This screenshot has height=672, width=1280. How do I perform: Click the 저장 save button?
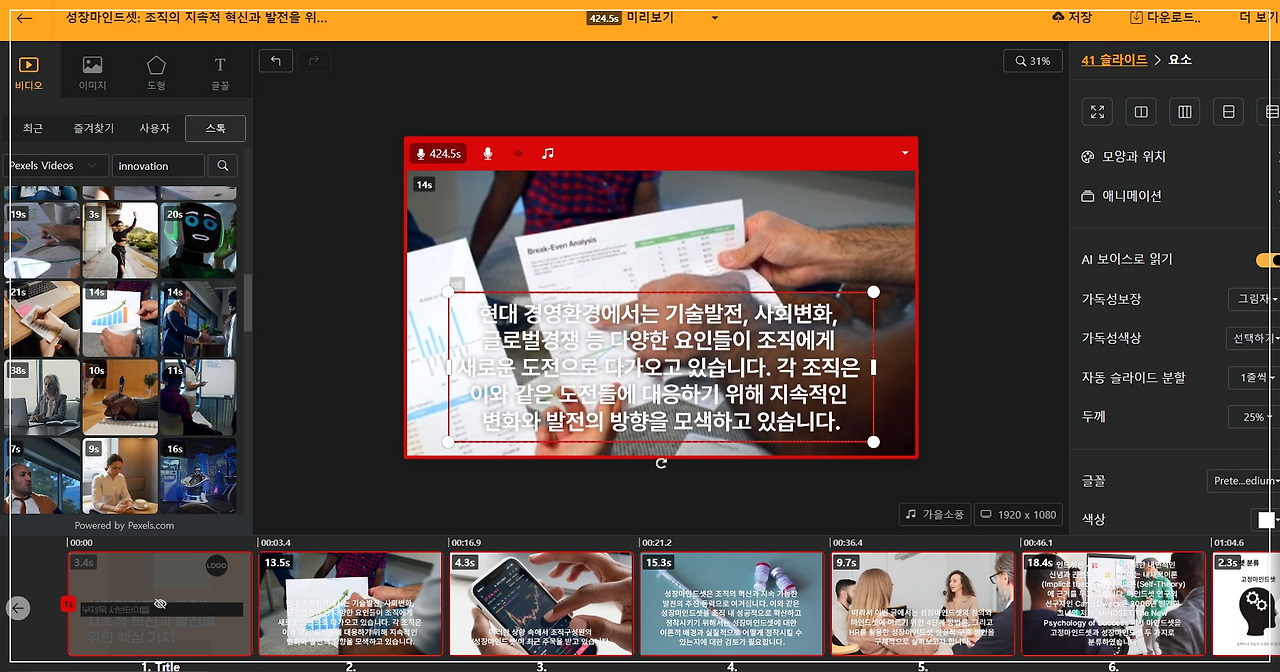pos(1073,18)
